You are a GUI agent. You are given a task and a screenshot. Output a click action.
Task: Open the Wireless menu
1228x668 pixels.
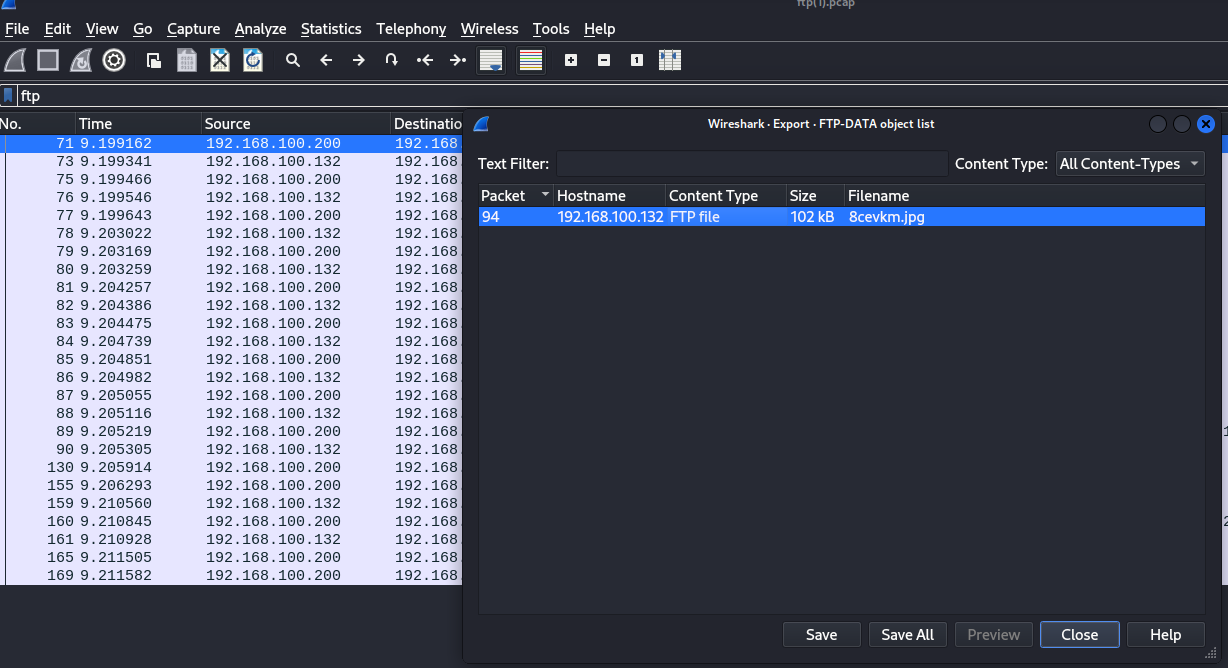(490, 29)
